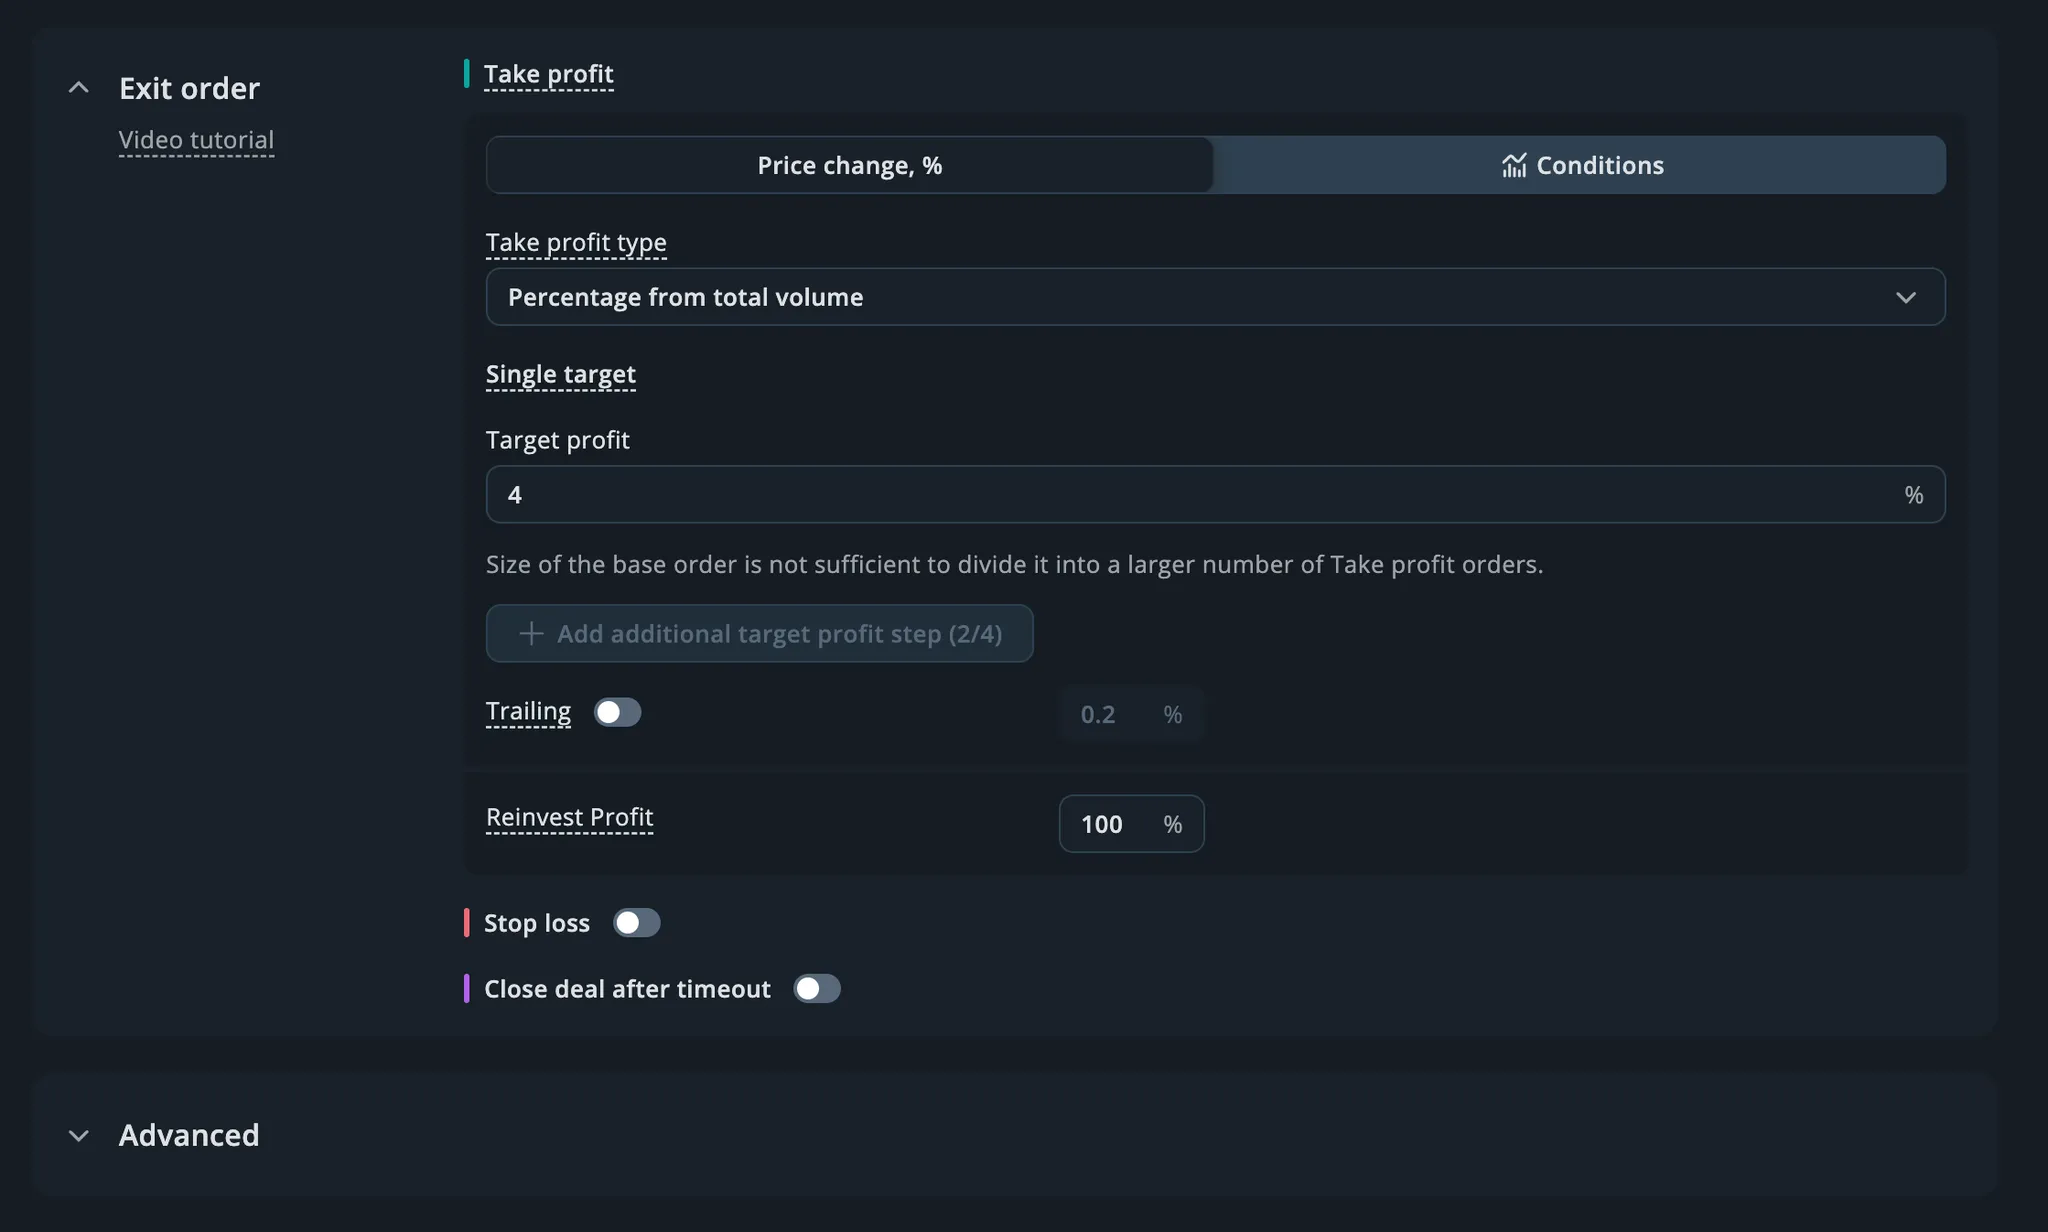Open the Video tutorial link
Screen dimensions: 2048x1232
[196, 140]
